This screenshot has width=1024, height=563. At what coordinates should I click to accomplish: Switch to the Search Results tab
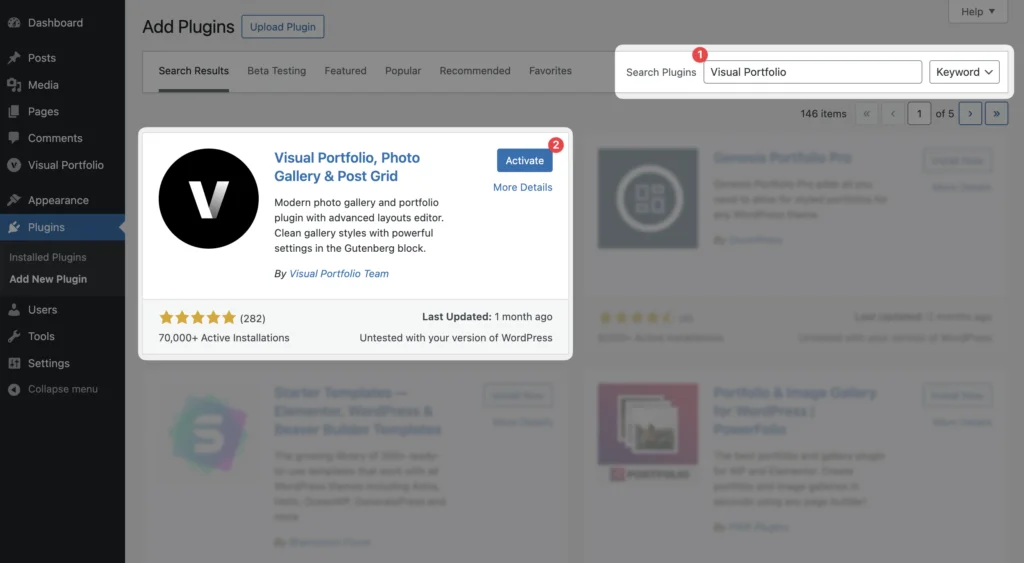pyautogui.click(x=193, y=71)
